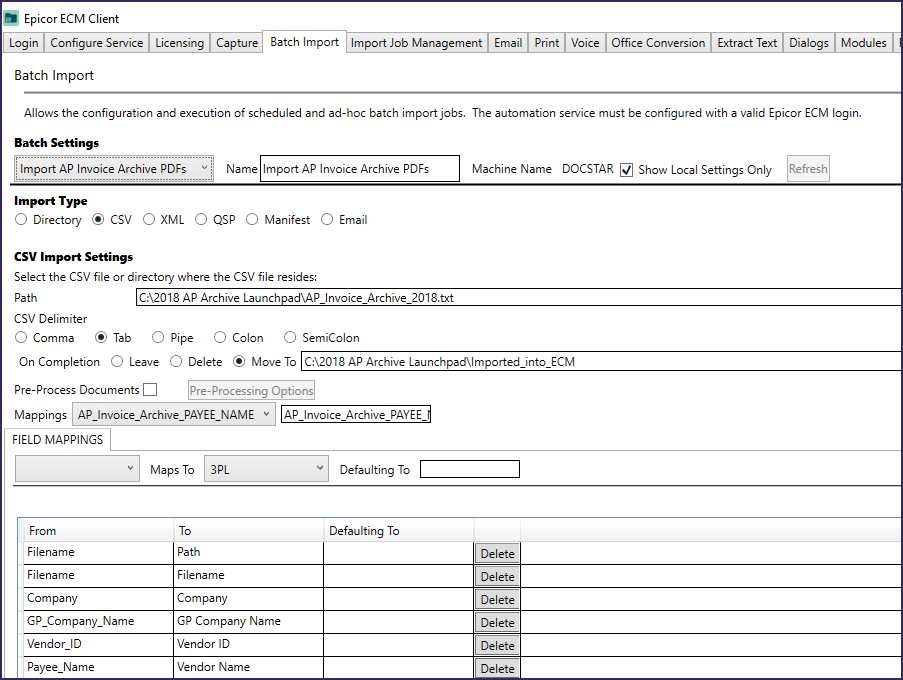Choose XML import type
This screenshot has width=903, height=680.
click(x=149, y=219)
